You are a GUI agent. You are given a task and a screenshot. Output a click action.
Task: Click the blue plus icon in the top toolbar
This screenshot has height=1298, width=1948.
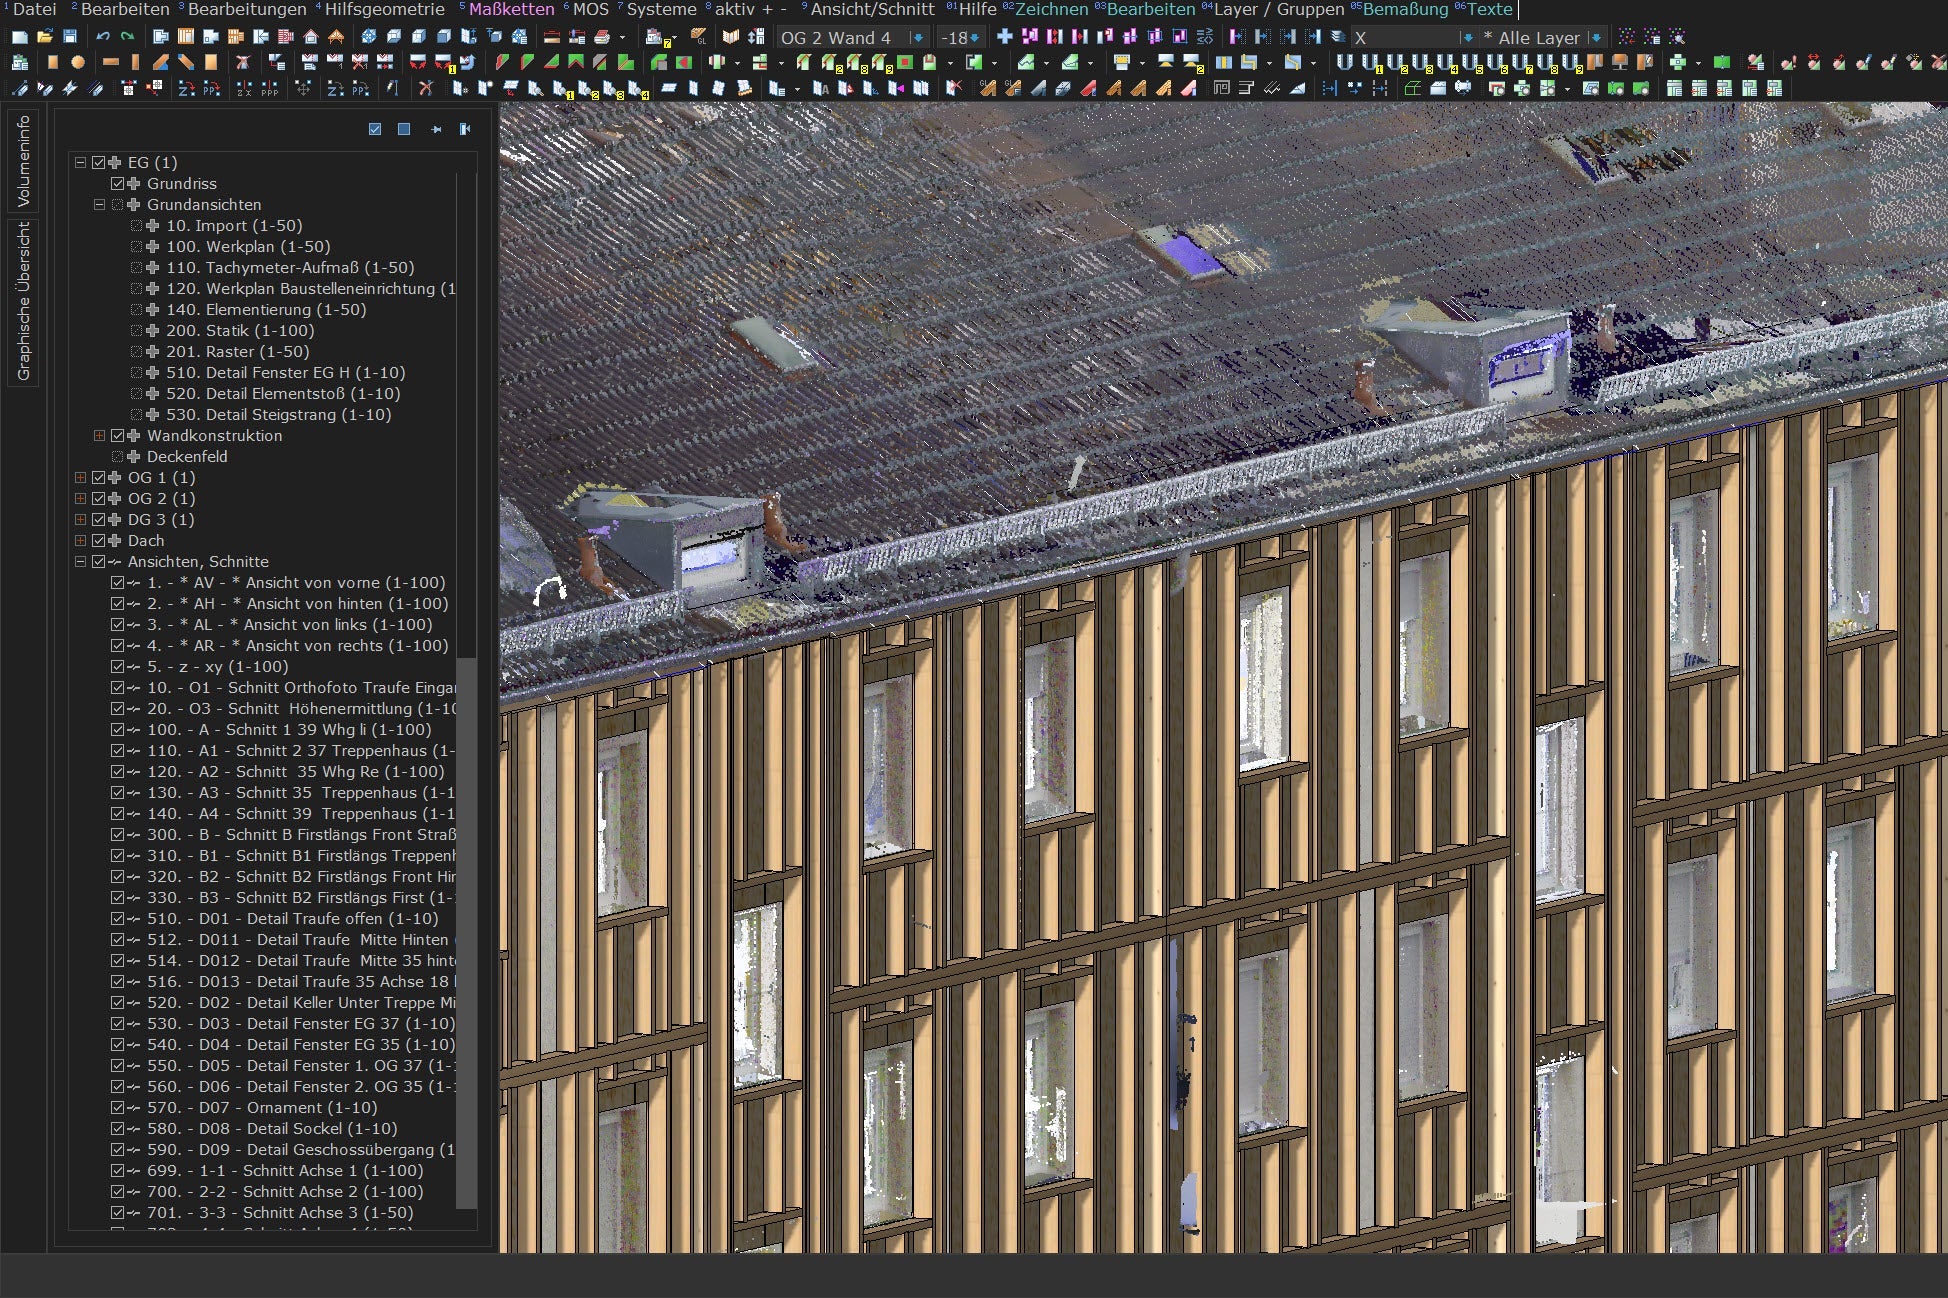(1004, 37)
